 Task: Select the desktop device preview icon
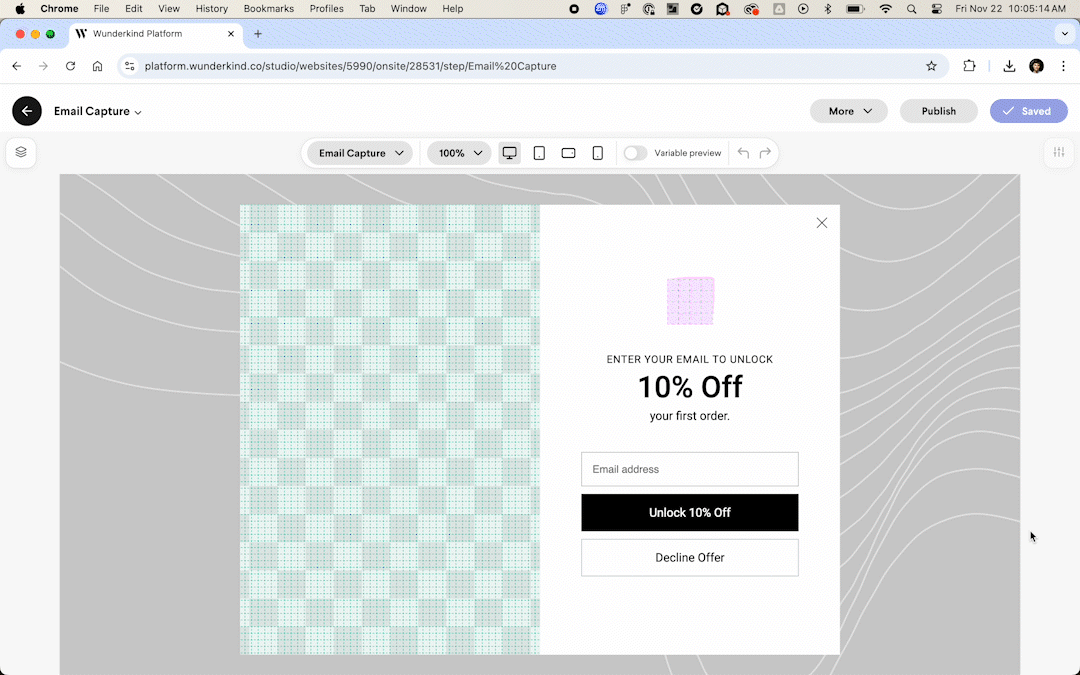[510, 153]
